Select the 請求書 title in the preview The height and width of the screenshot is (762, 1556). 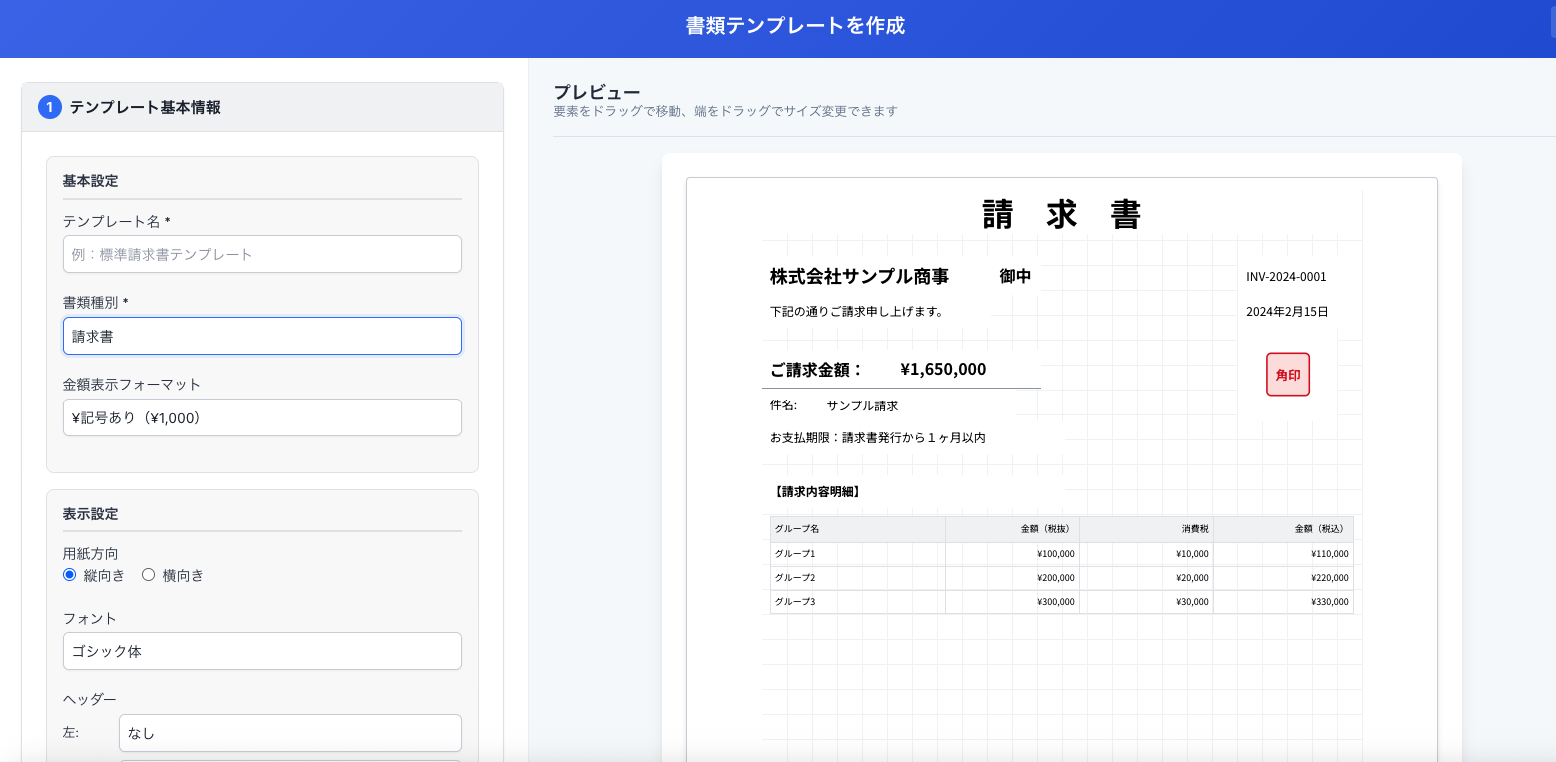[x=1060, y=213]
